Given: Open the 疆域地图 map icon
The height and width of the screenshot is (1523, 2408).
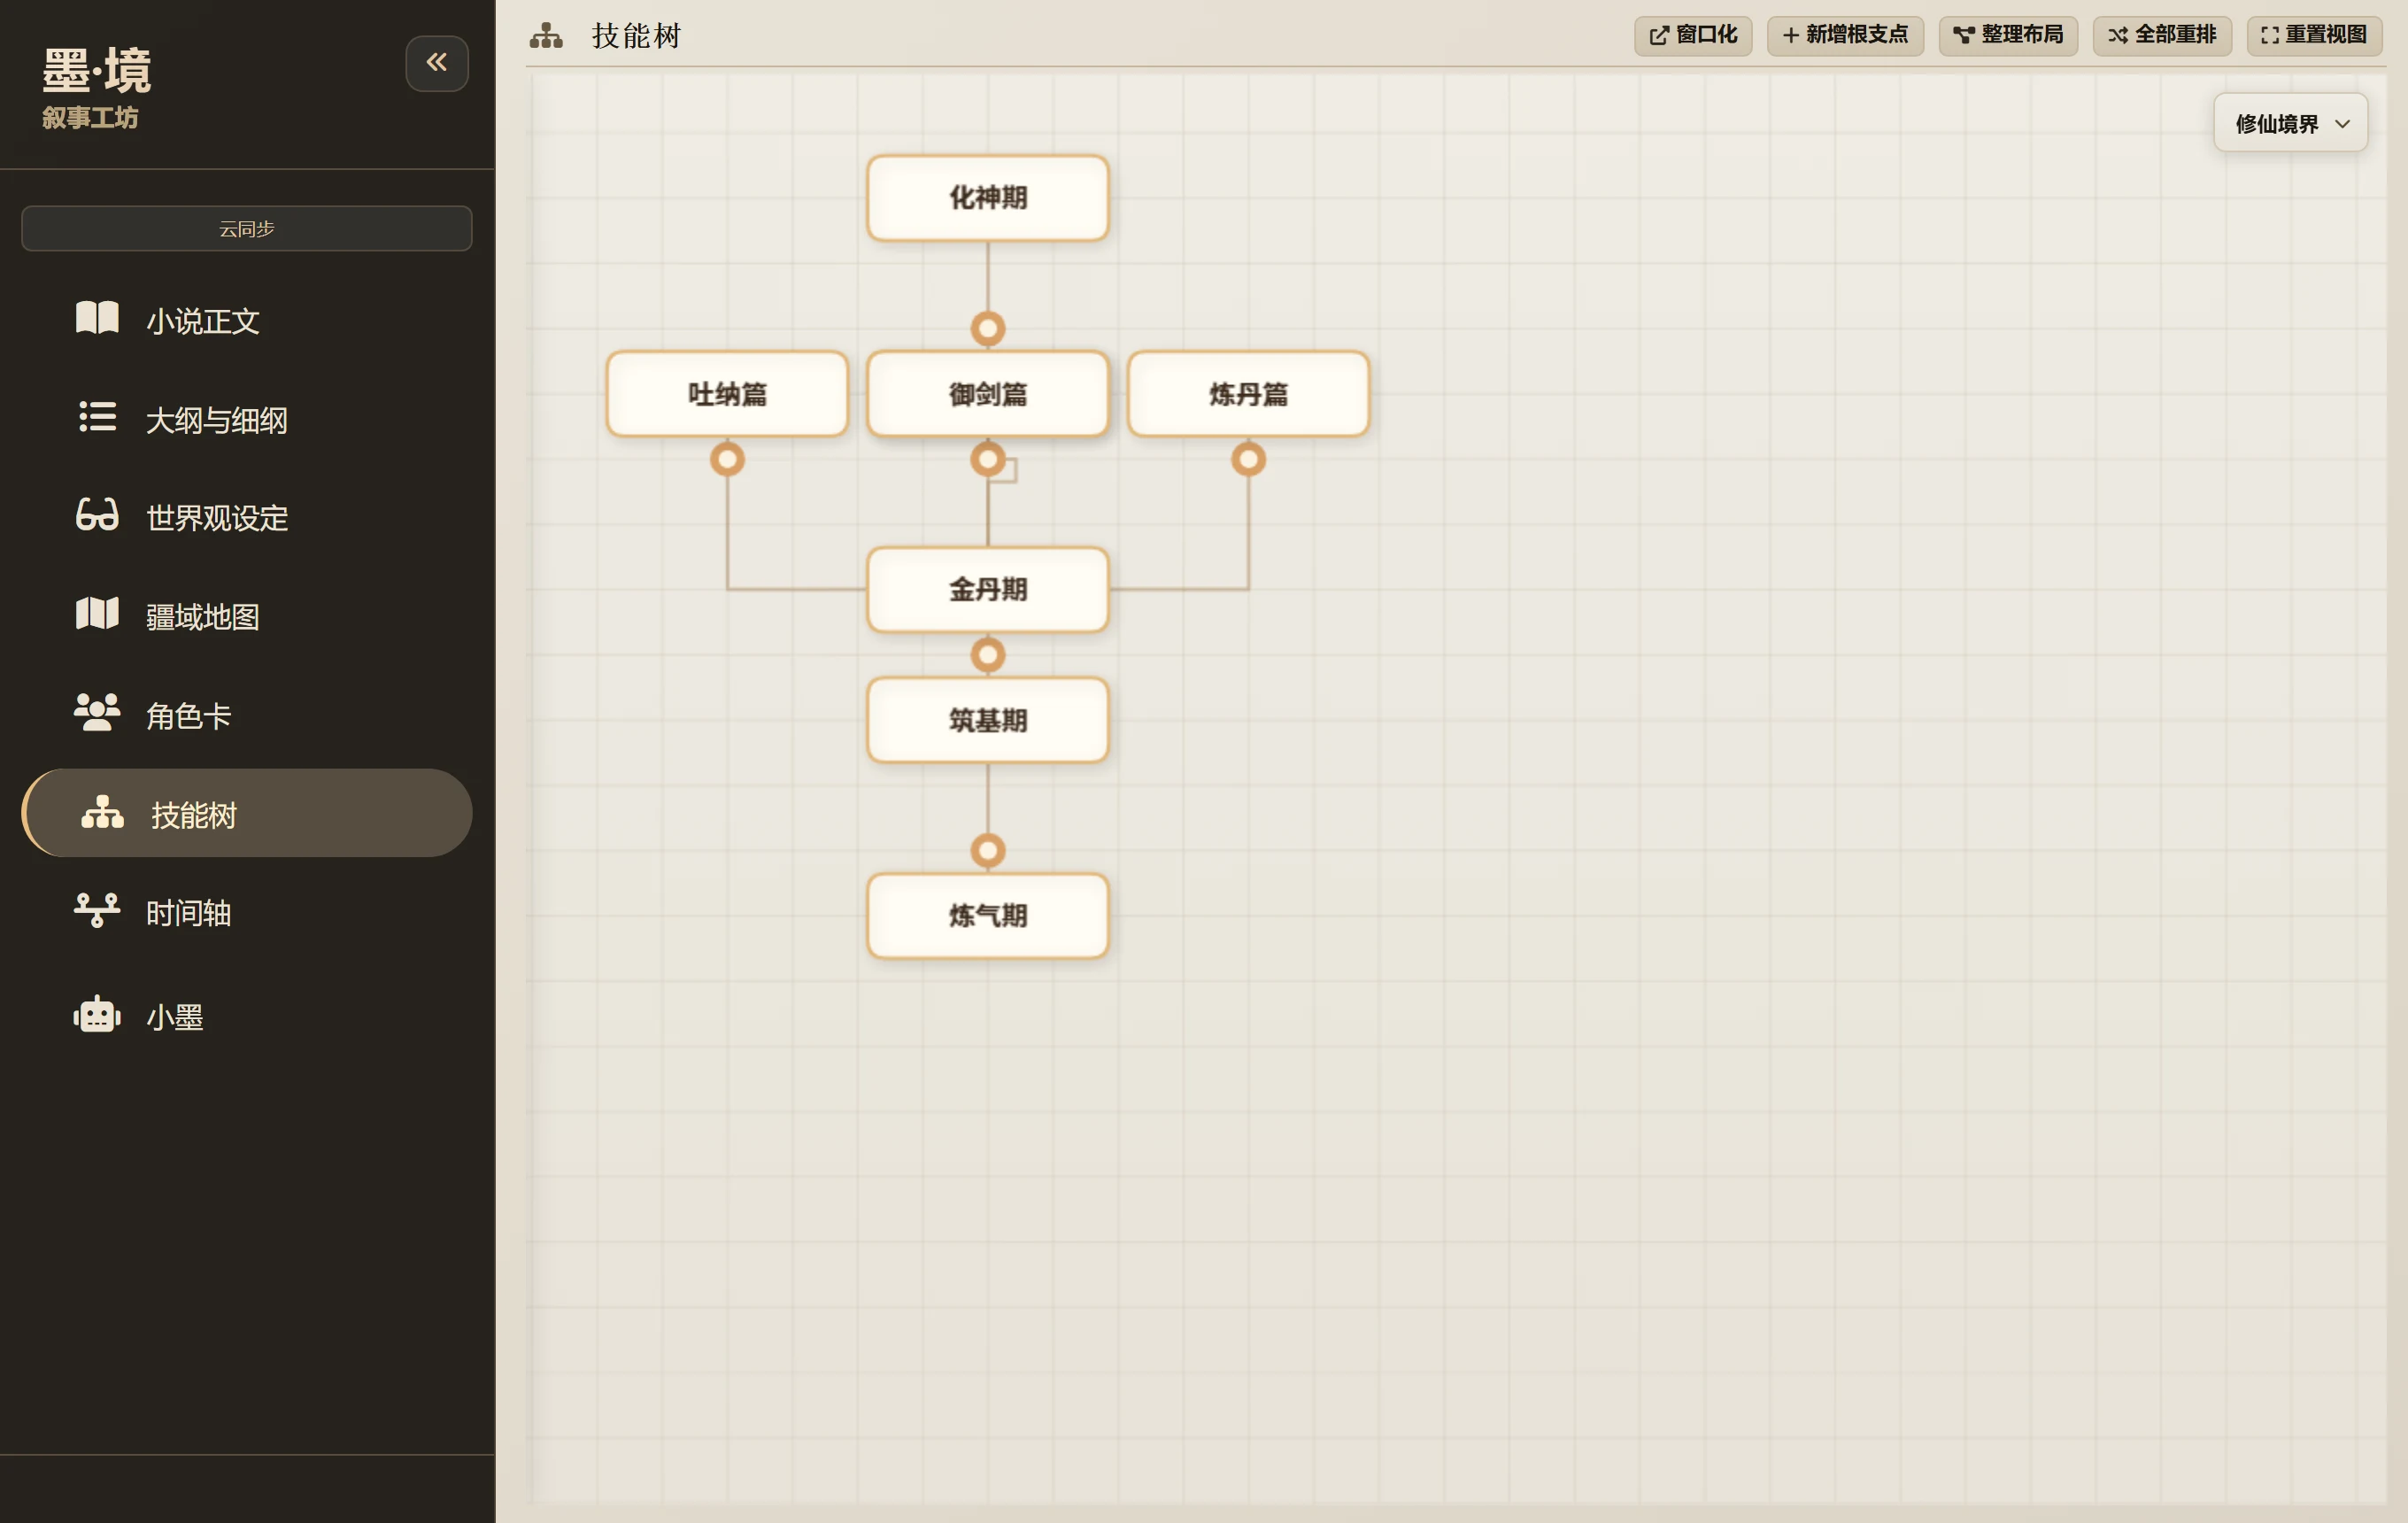Looking at the screenshot, I should 97,614.
